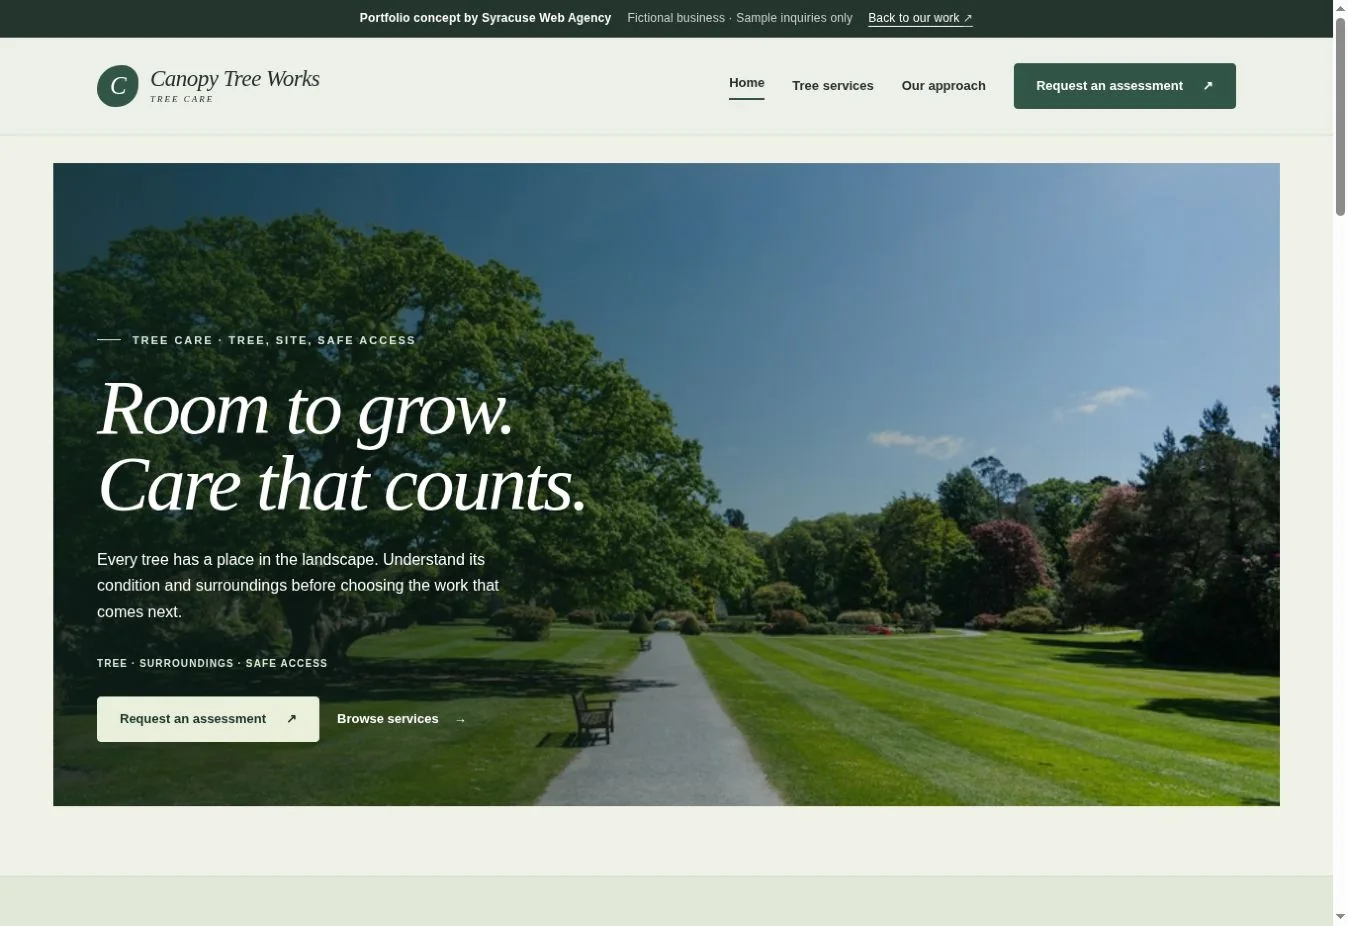
Task: Click the hero heading 'Room to grow.'
Action: click(306, 409)
